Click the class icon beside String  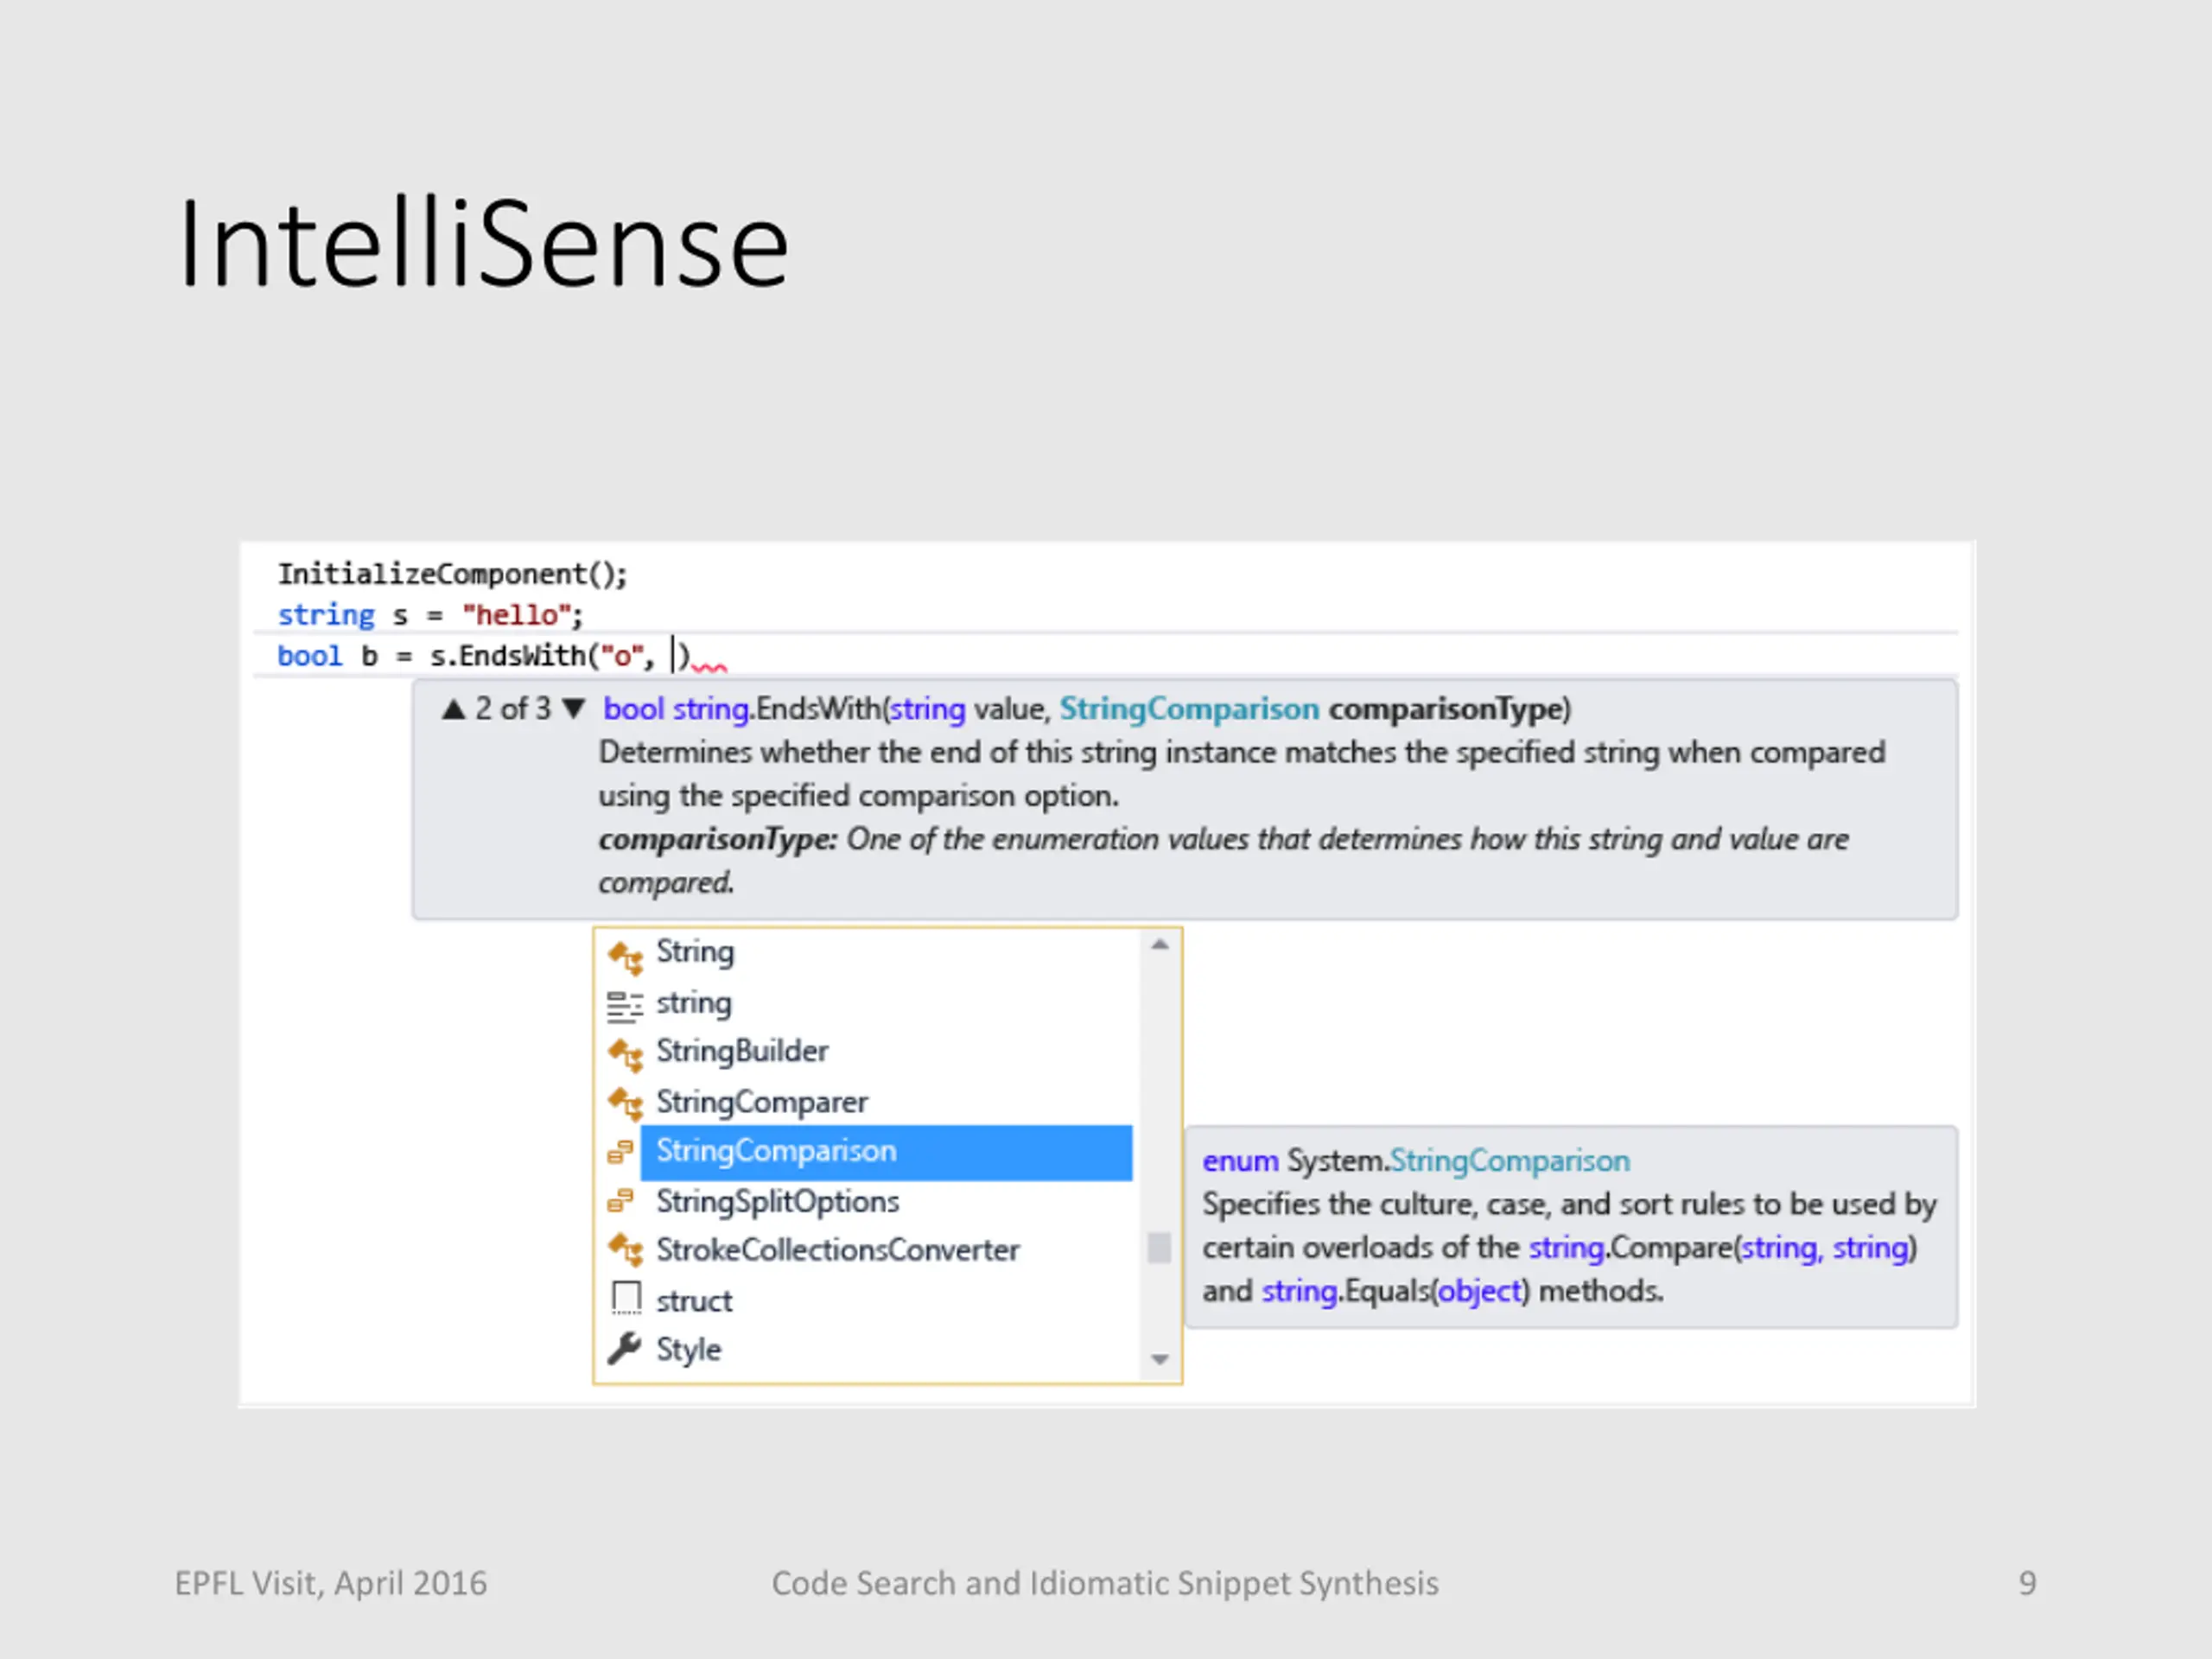tap(625, 956)
